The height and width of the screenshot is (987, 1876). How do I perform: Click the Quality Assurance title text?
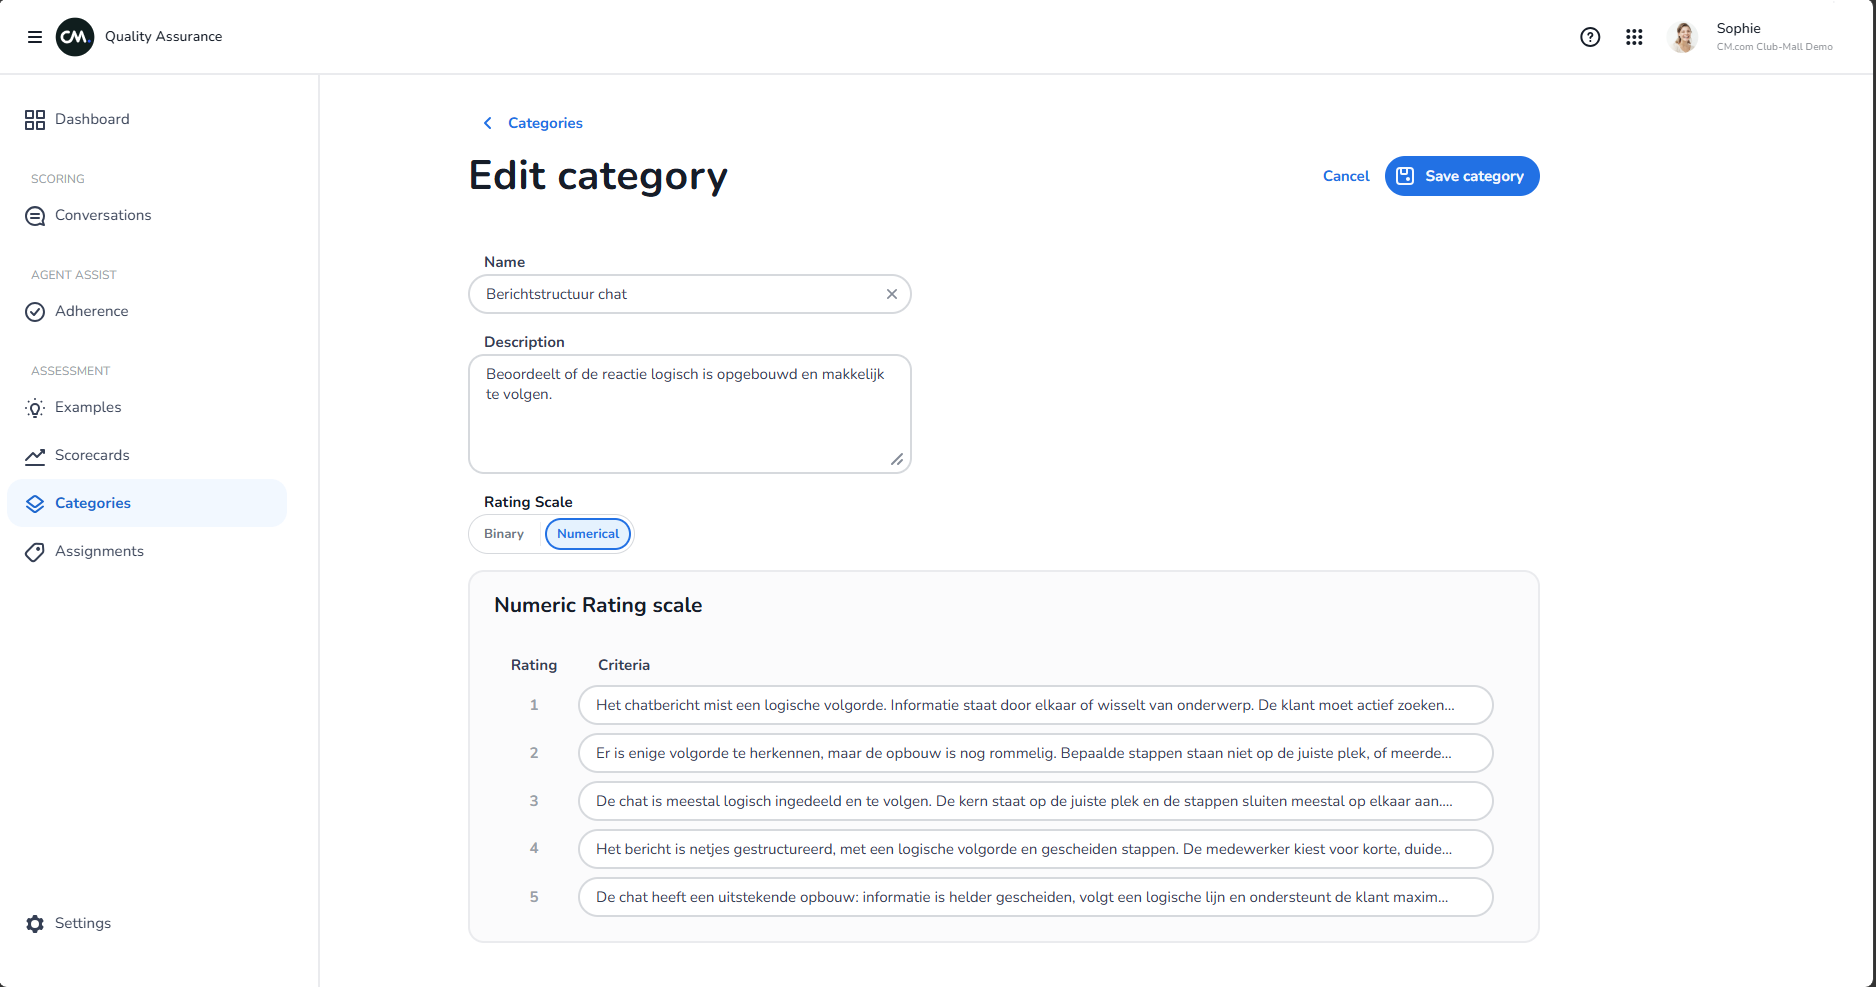pyautogui.click(x=164, y=36)
